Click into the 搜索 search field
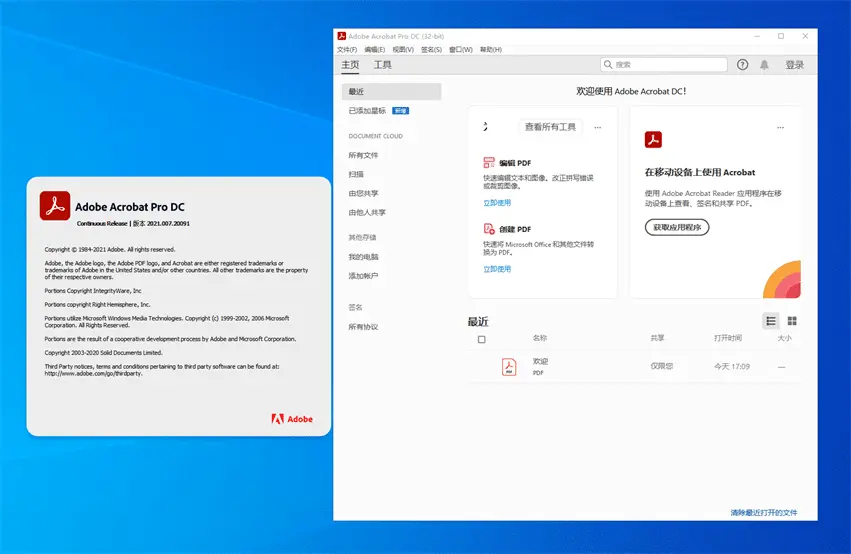851x554 pixels. (x=668, y=65)
